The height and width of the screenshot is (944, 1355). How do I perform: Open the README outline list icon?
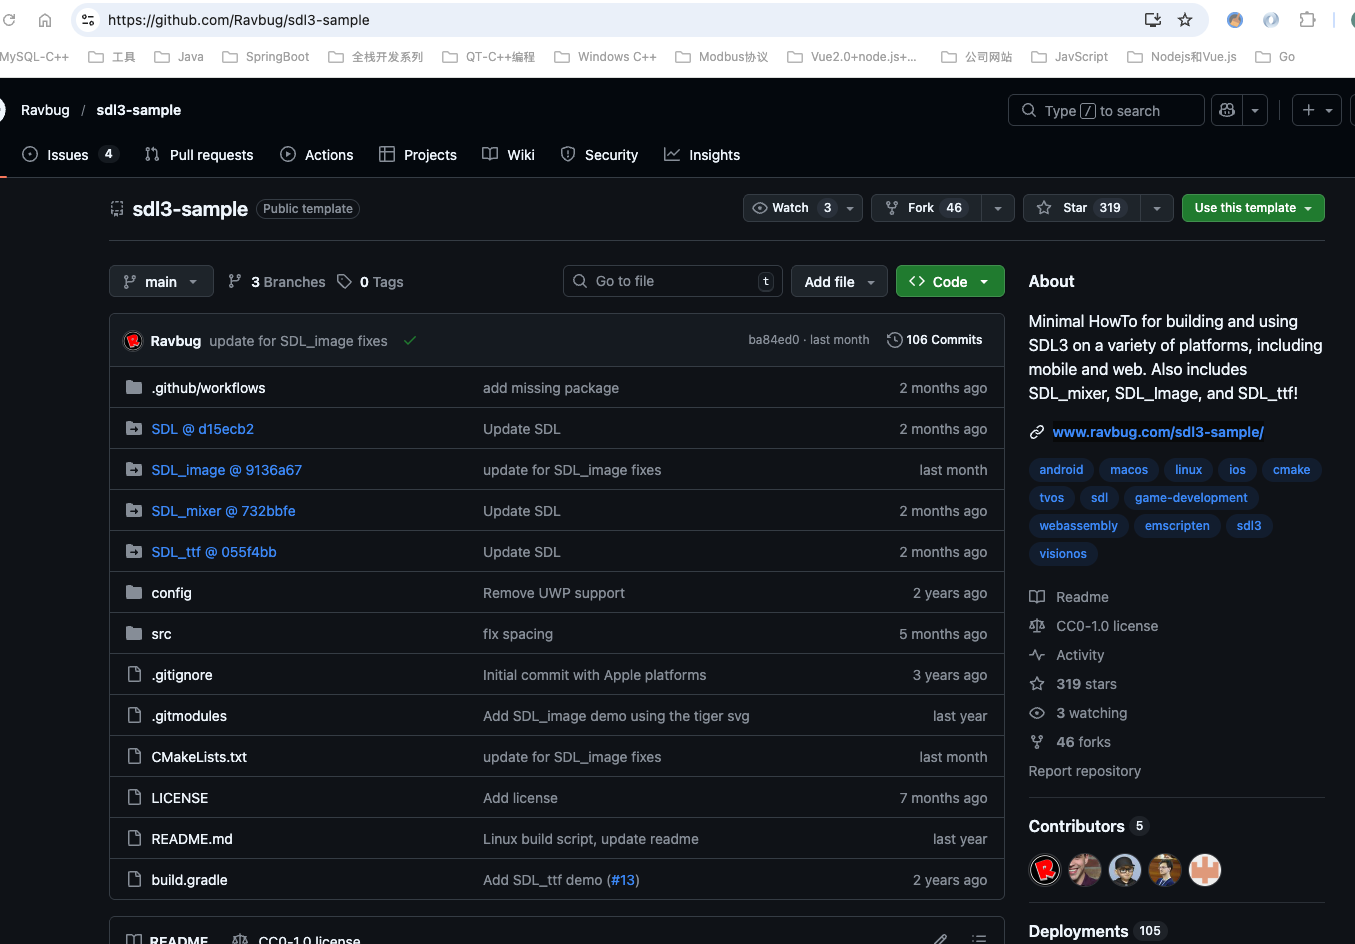coord(979,939)
